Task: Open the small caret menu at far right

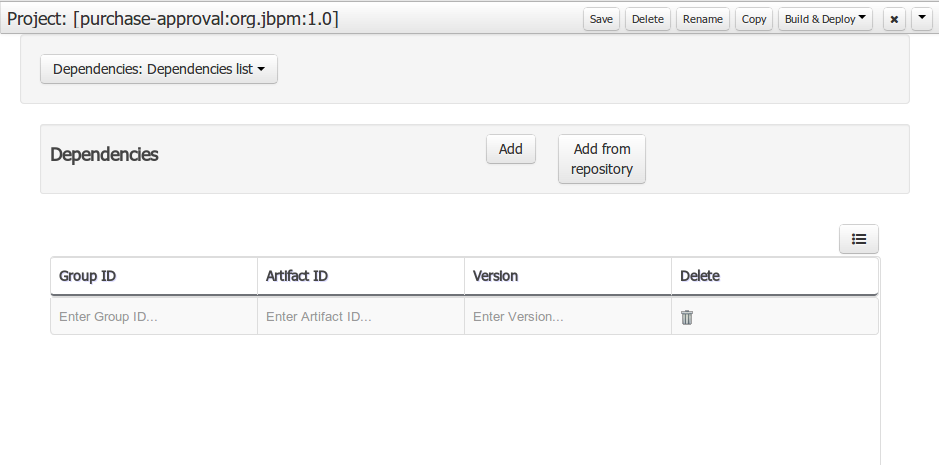Action: (x=921, y=19)
